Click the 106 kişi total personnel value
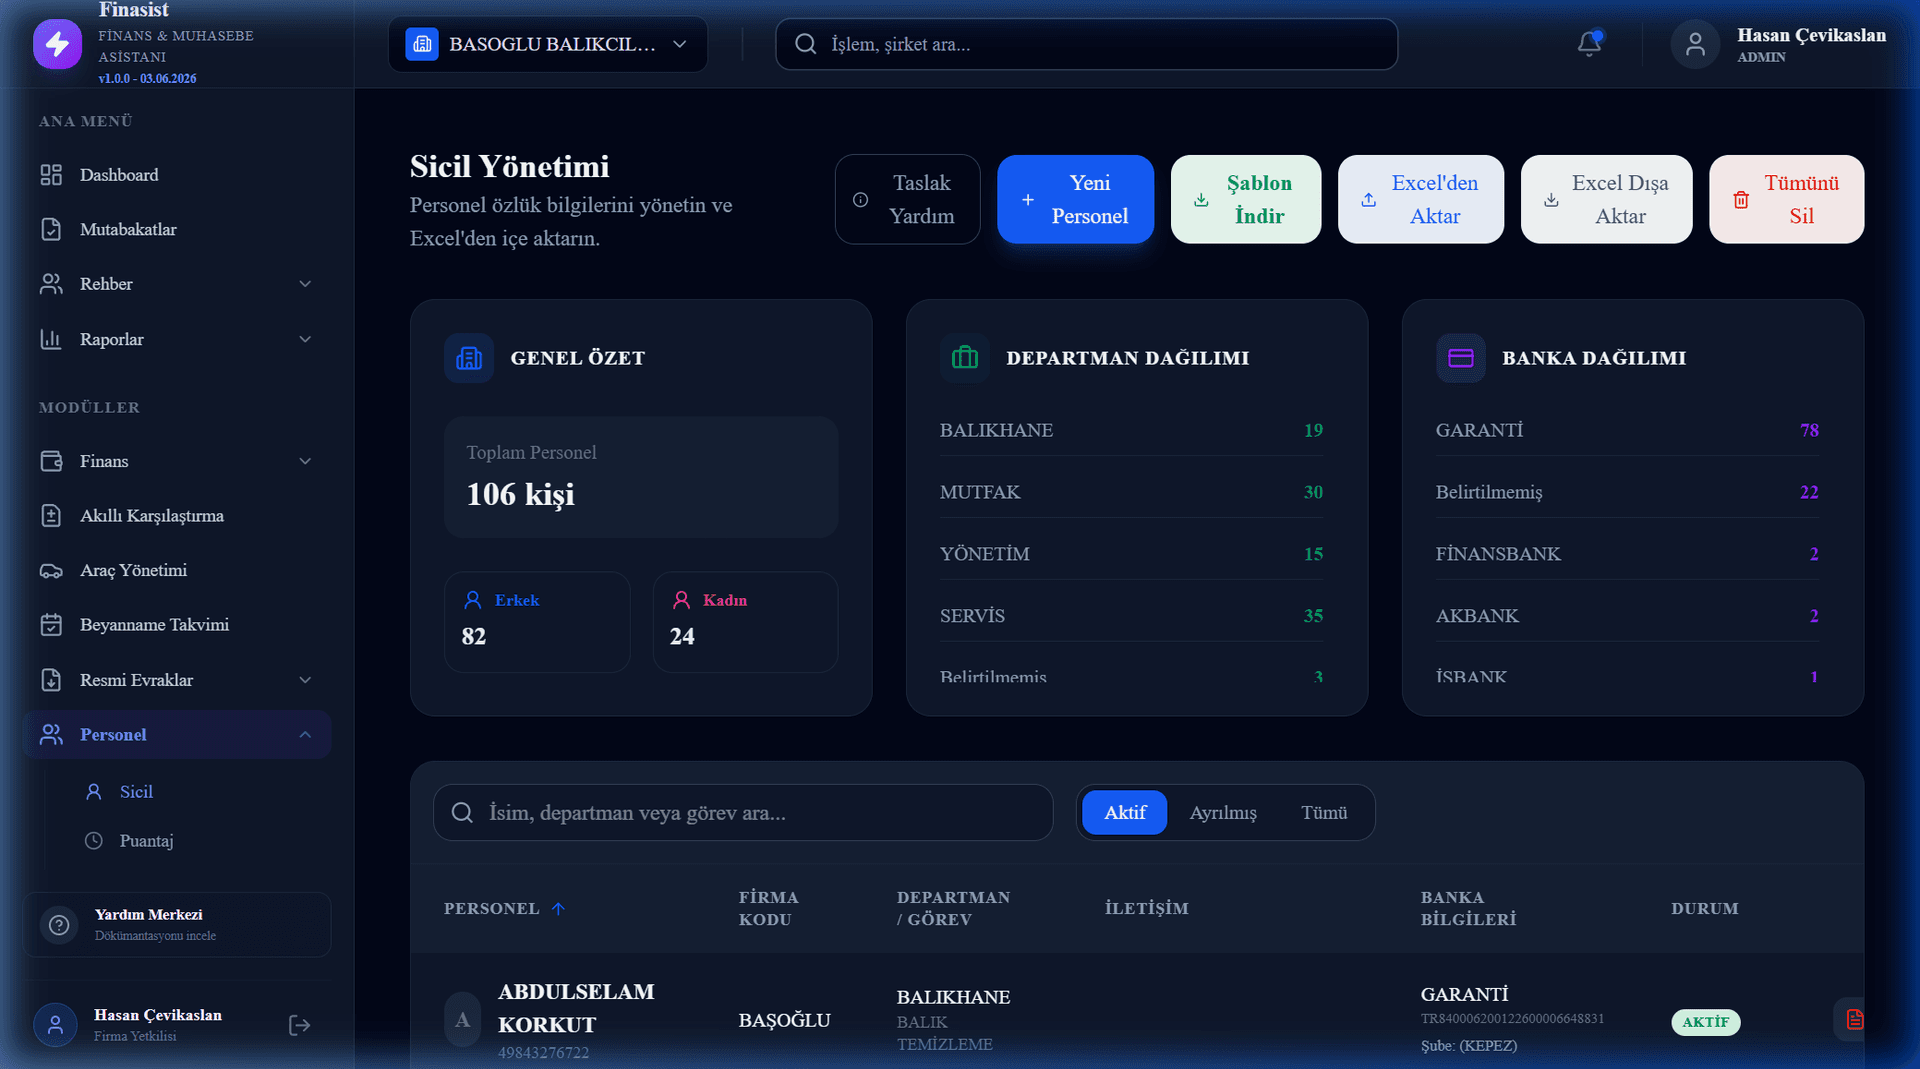The image size is (1920, 1069). click(520, 494)
